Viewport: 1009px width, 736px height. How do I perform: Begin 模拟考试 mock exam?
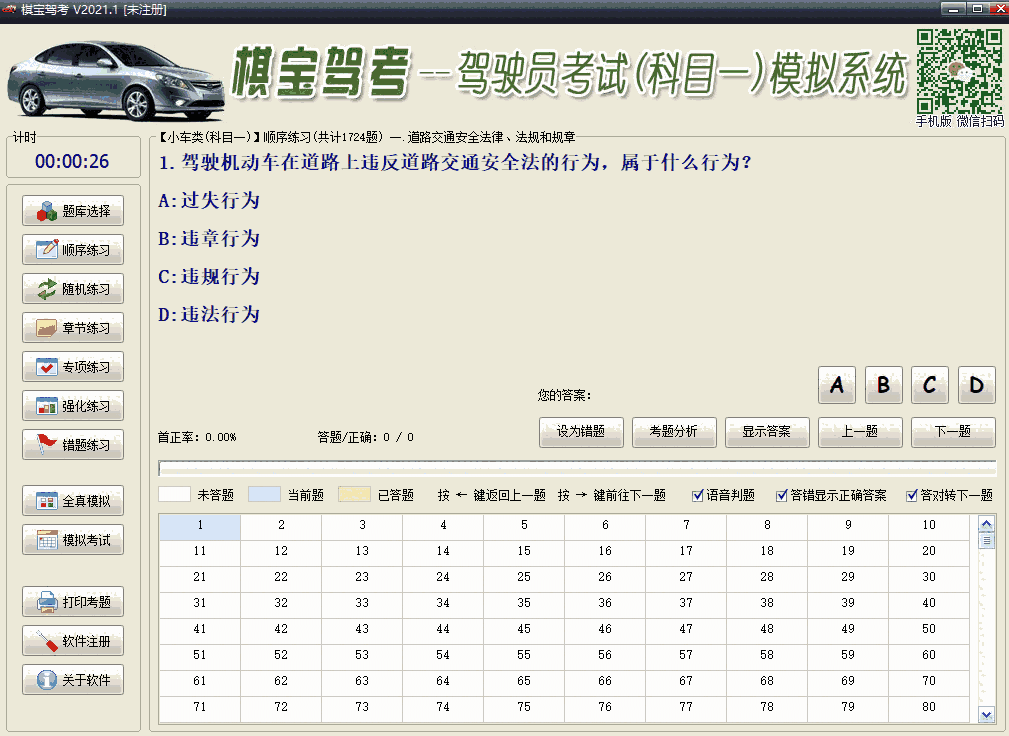tap(71, 539)
